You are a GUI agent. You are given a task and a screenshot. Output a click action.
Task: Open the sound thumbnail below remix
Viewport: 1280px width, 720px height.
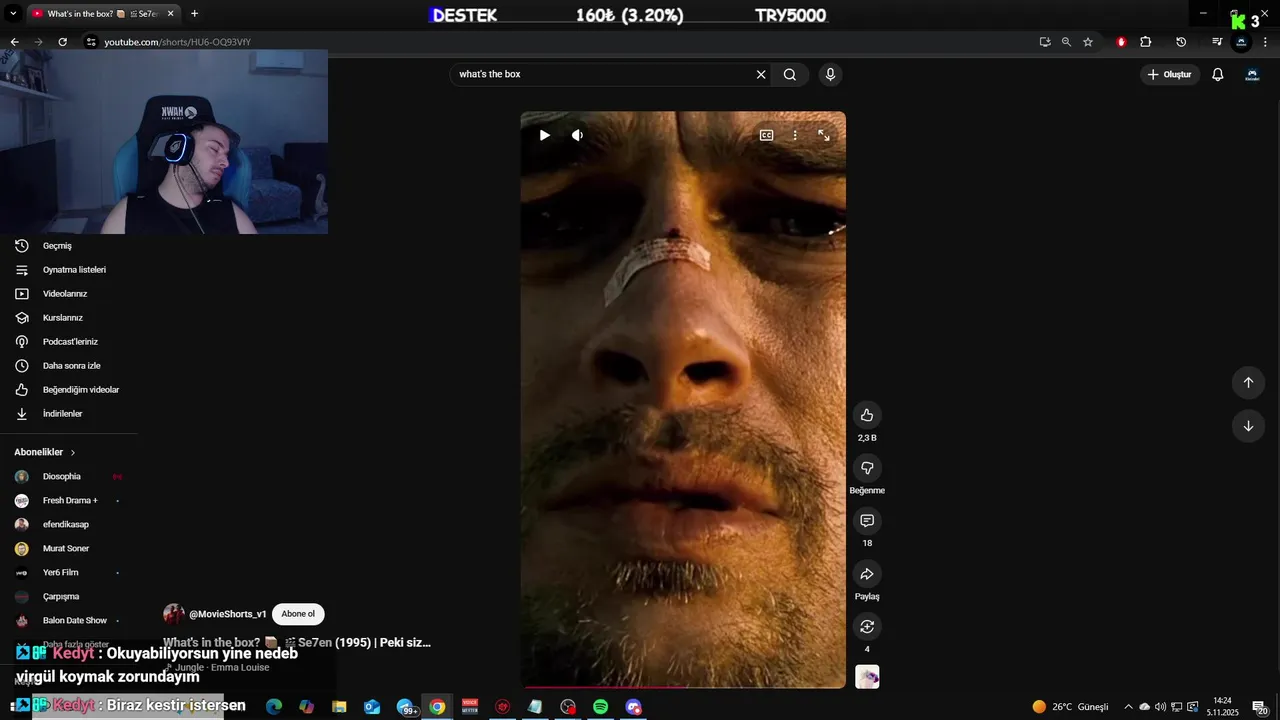(867, 677)
